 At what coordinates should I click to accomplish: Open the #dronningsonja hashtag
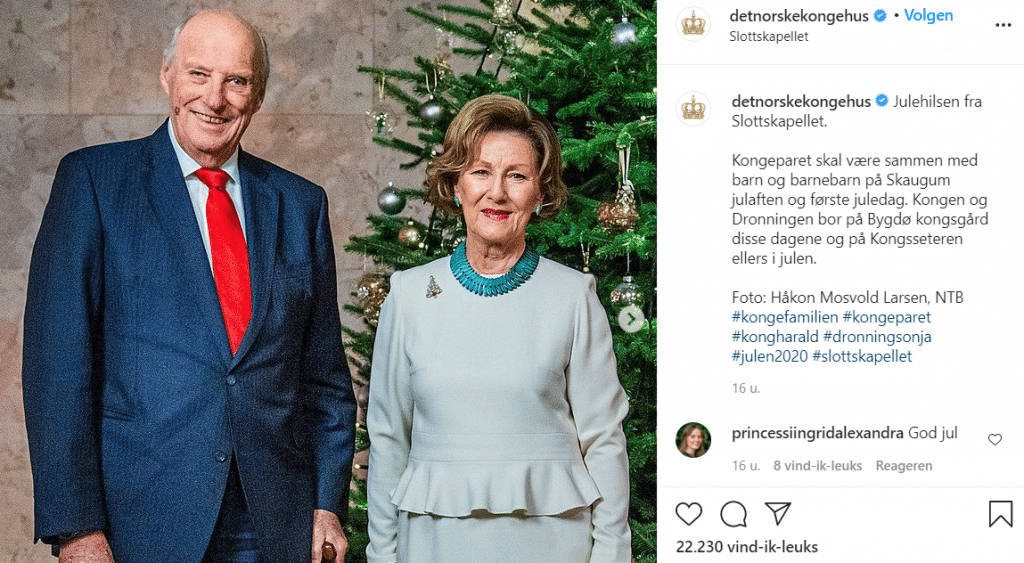877,337
